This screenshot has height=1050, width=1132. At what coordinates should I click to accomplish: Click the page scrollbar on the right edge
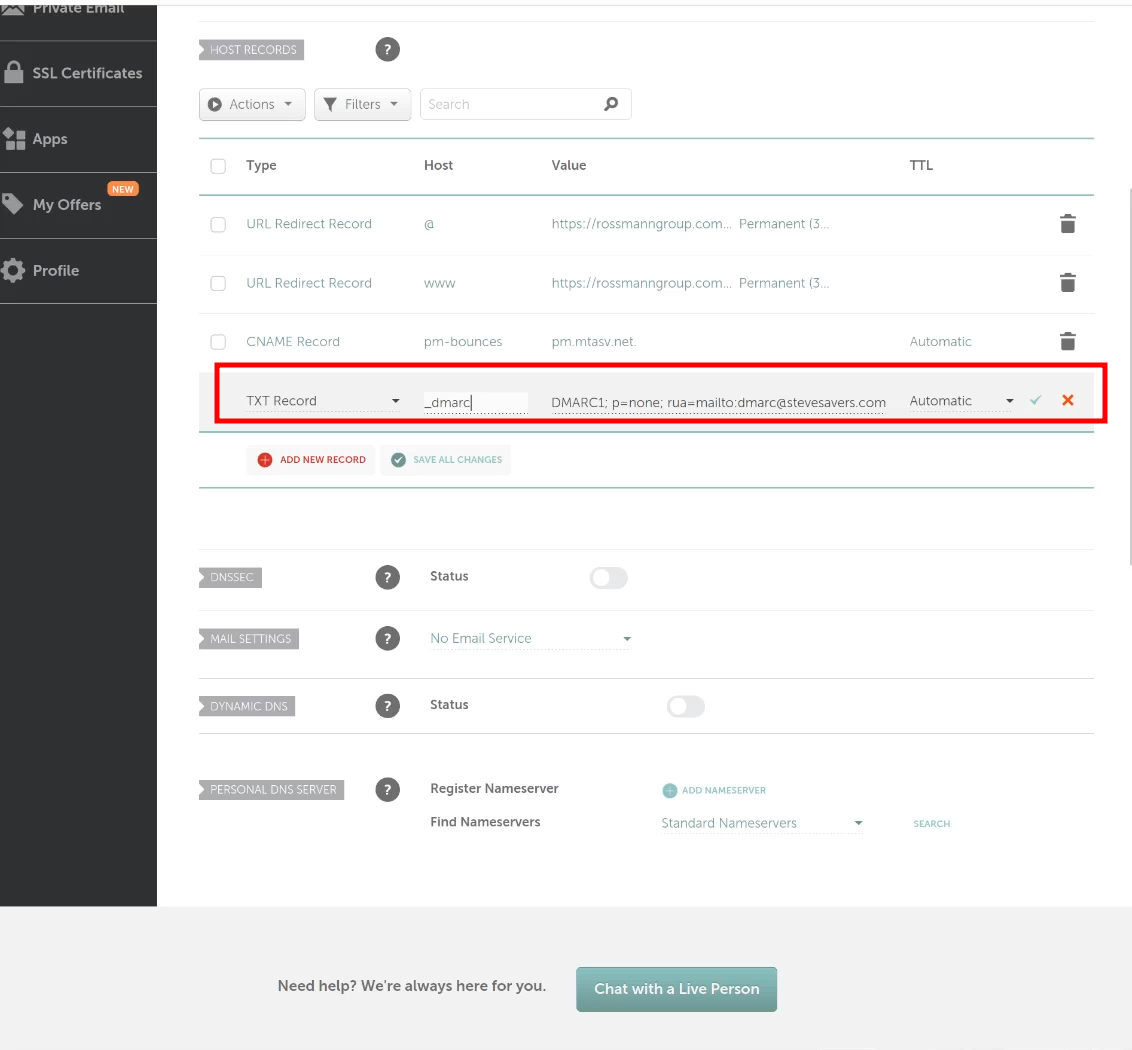(x=1129, y=376)
